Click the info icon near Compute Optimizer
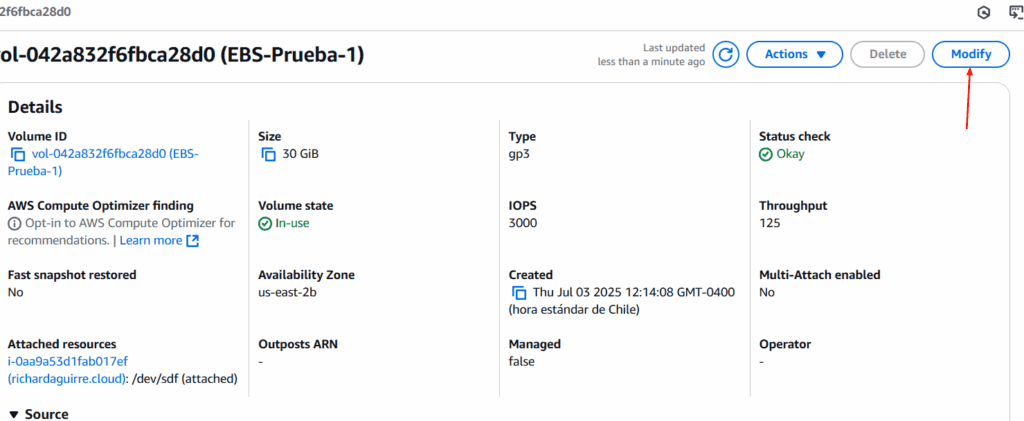The width and height of the screenshot is (1024, 421). point(14,224)
